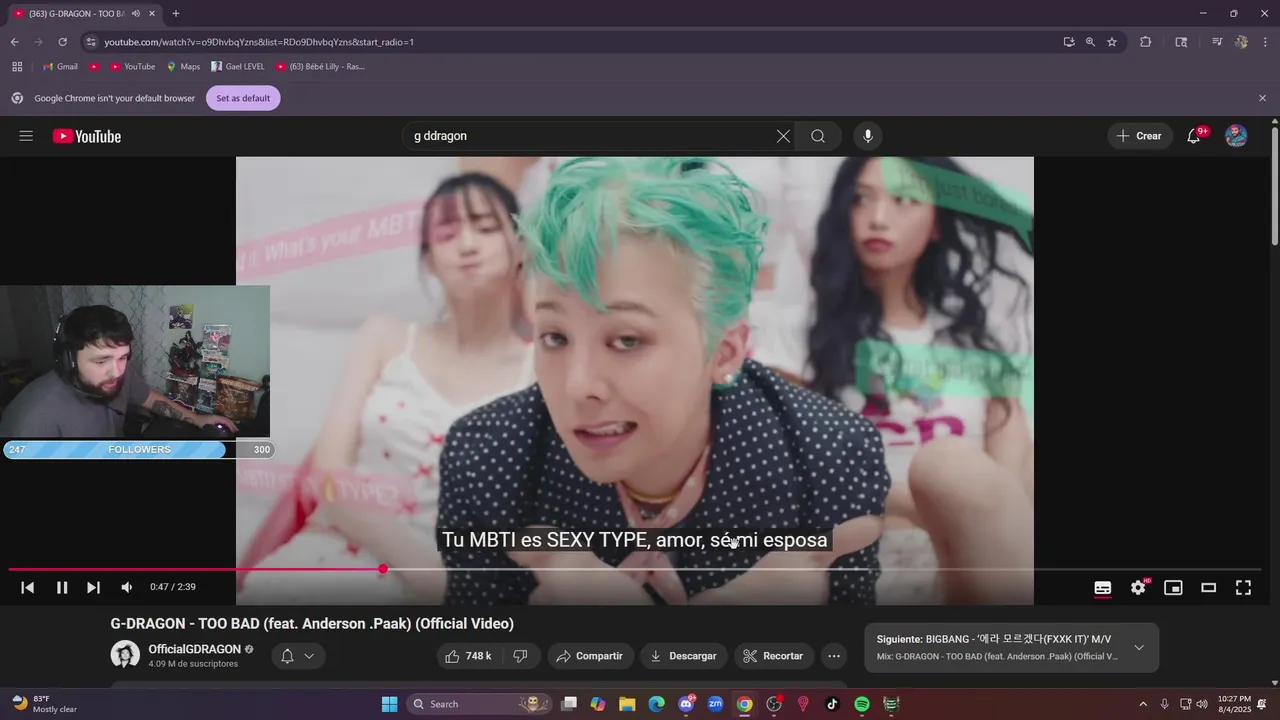View site information icon in address bar
This screenshot has width=1280, height=720.
pyautogui.click(x=91, y=42)
